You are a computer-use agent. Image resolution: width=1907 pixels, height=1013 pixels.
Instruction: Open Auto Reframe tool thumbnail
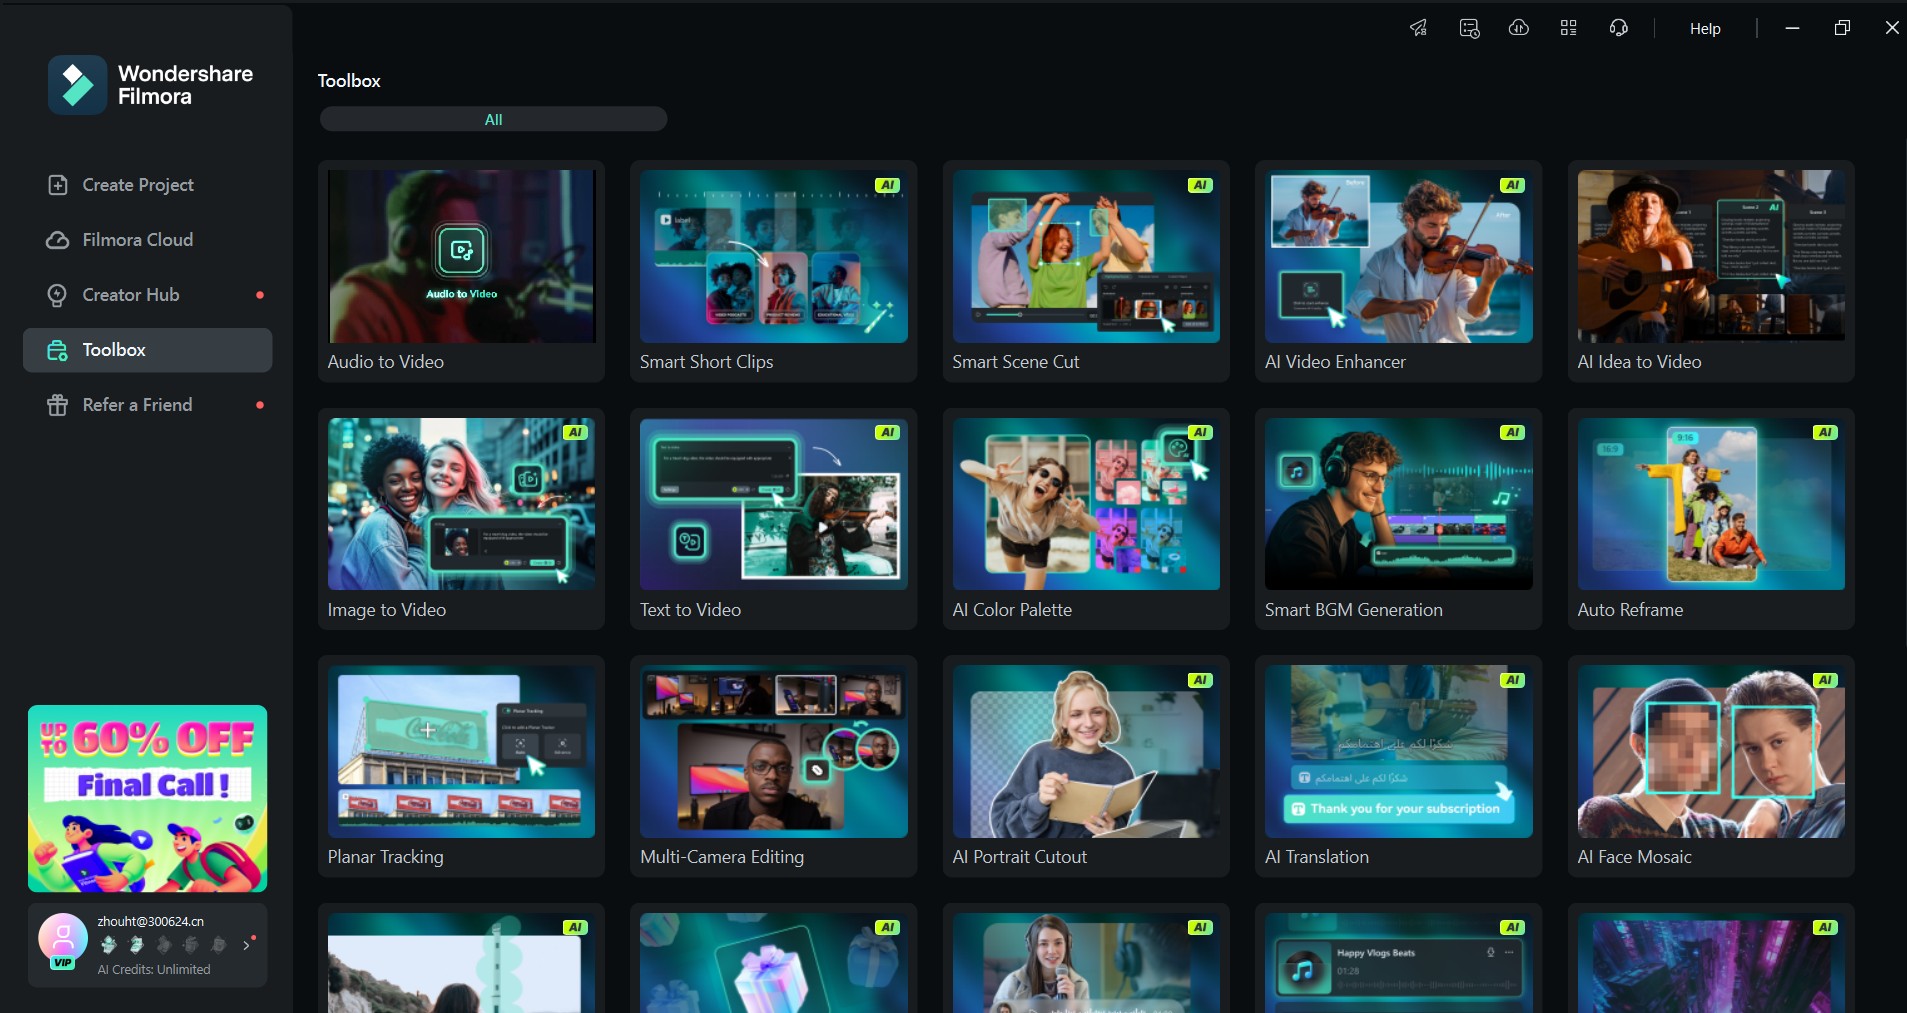point(1711,504)
